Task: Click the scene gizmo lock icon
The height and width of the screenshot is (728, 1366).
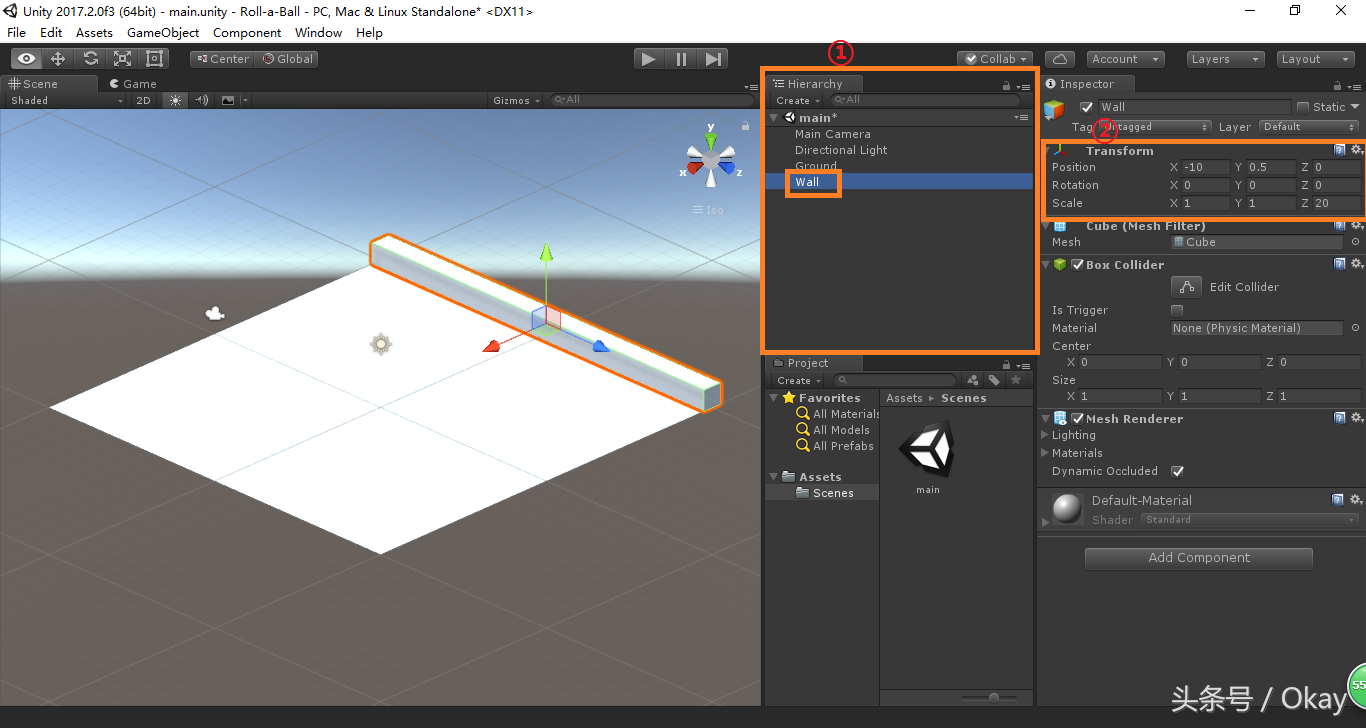Action: 745,126
